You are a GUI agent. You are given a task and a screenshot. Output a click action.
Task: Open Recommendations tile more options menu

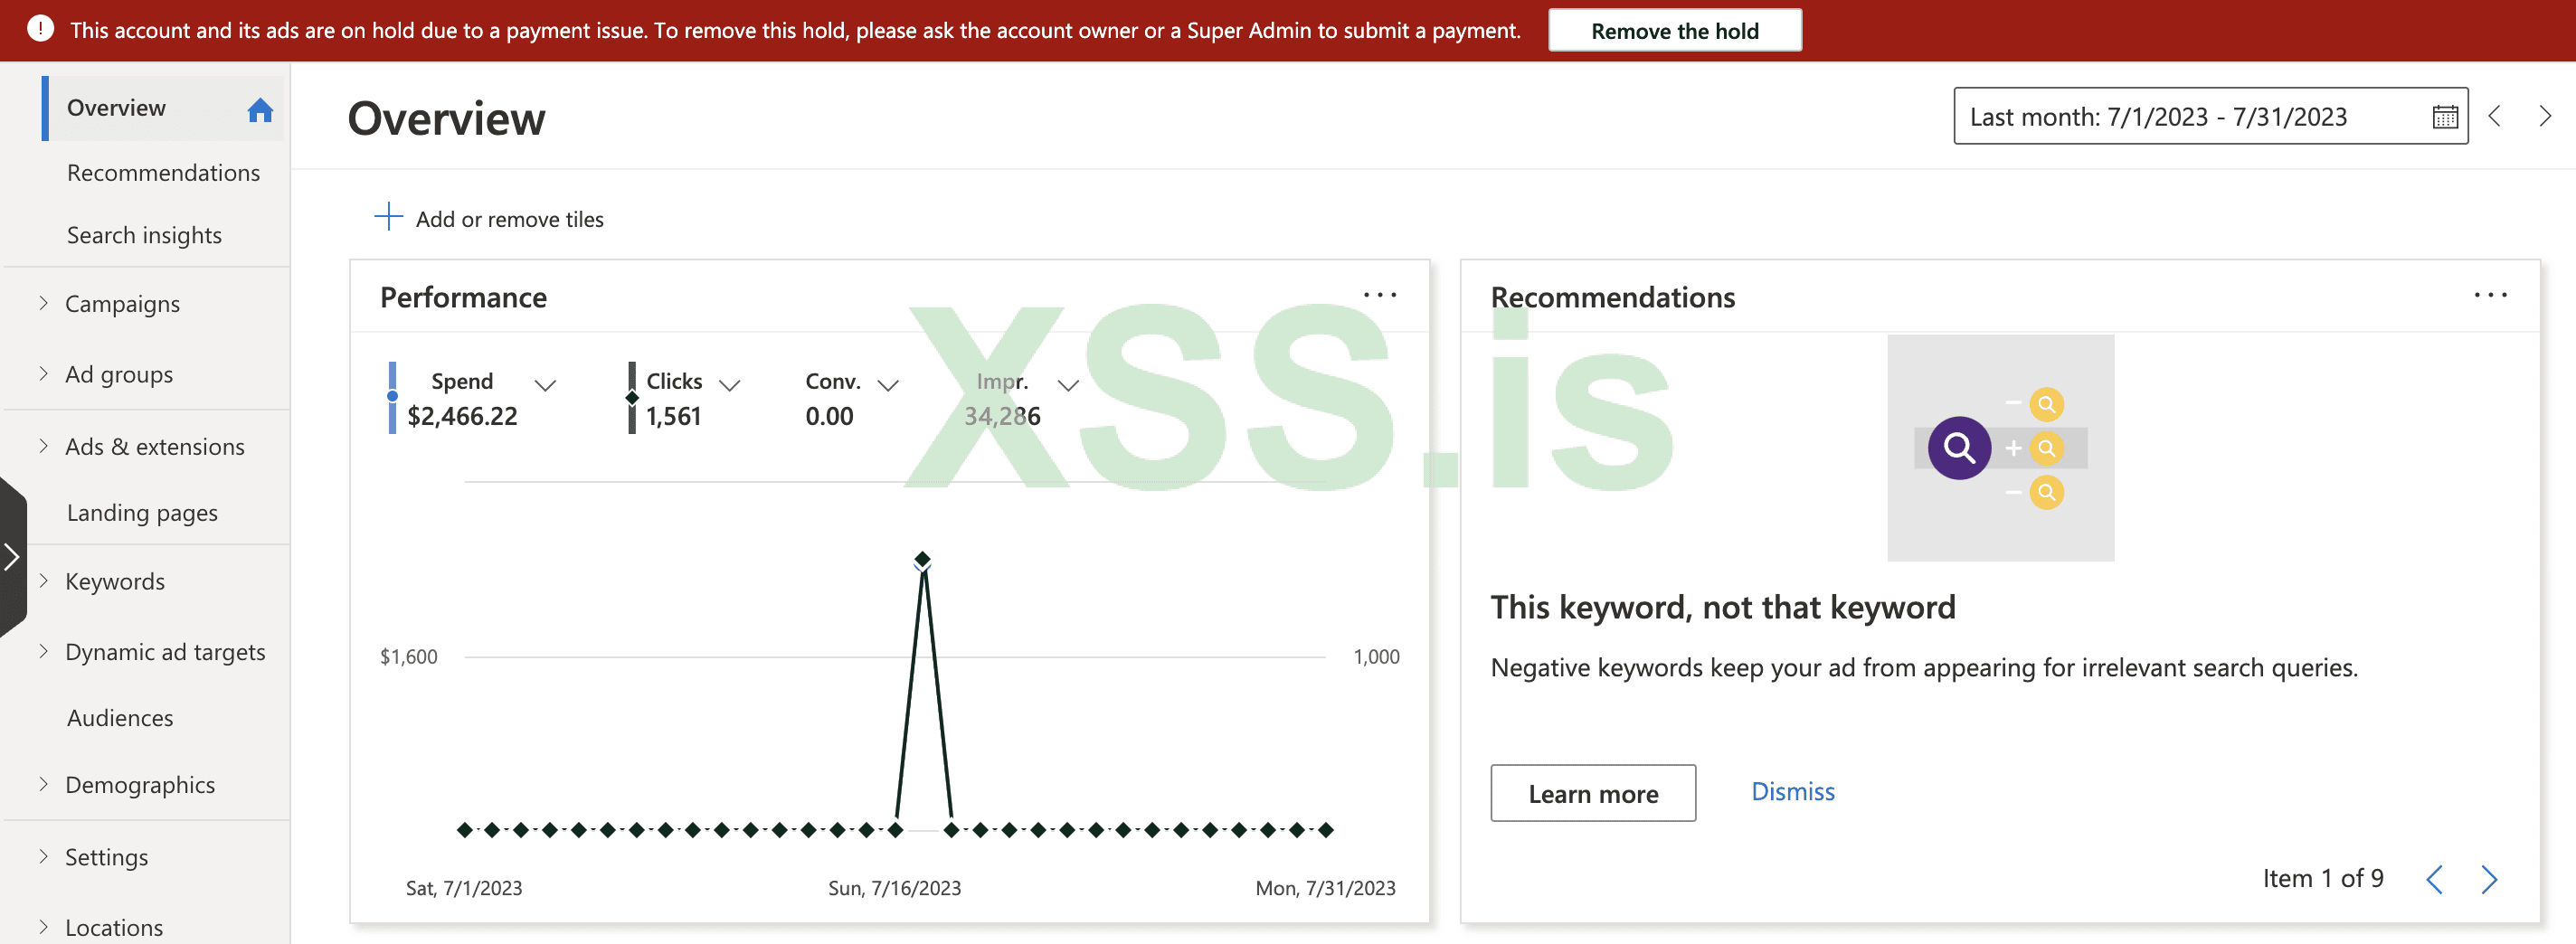pyautogui.click(x=2490, y=295)
